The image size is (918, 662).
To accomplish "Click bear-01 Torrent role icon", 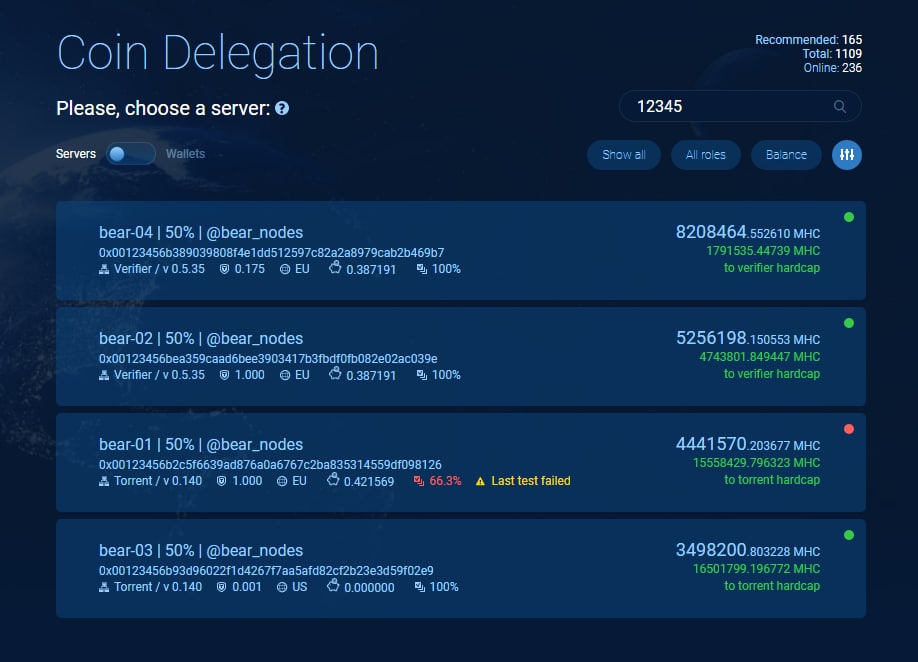I will [104, 481].
